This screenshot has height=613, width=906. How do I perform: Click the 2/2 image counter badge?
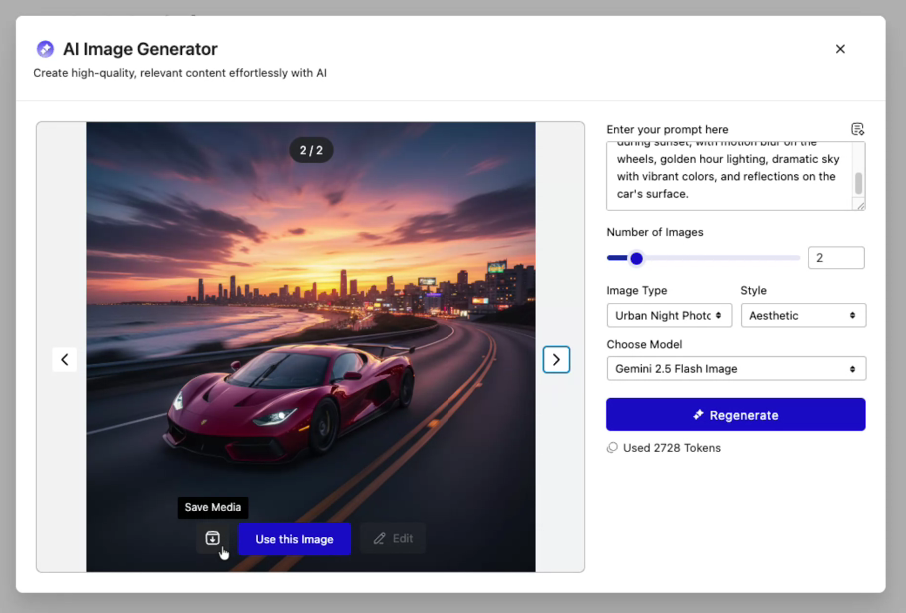(311, 150)
